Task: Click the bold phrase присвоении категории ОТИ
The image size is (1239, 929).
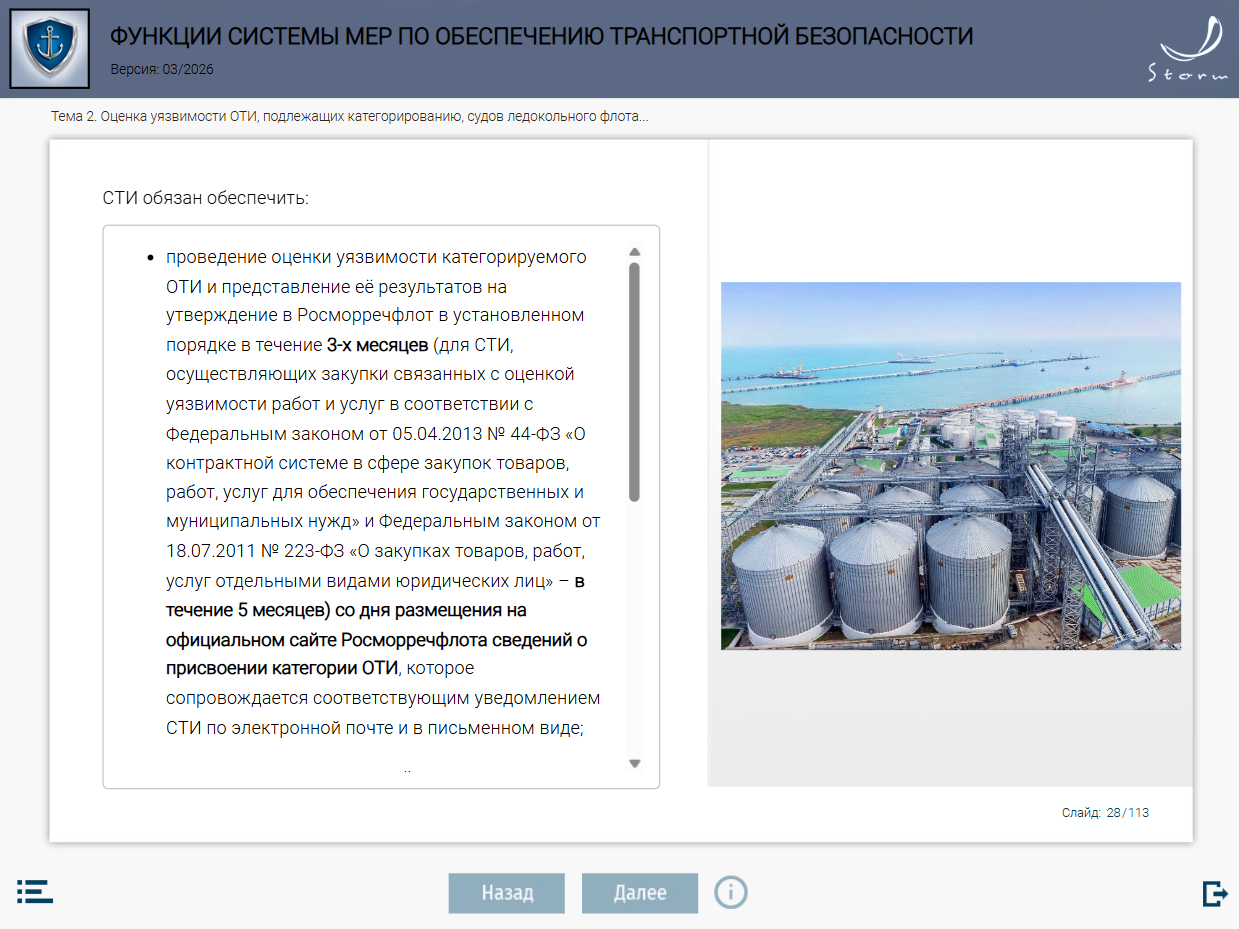Action: 283,668
